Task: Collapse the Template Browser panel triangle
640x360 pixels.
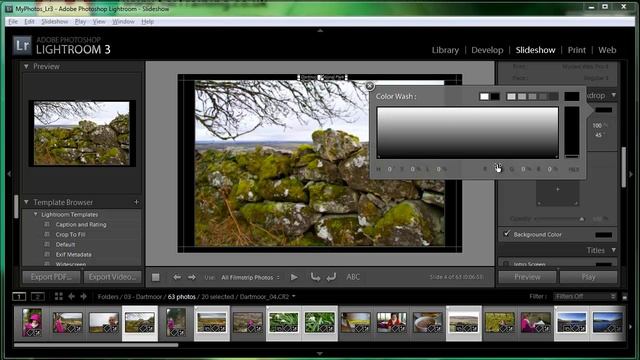Action: pyautogui.click(x=26, y=202)
